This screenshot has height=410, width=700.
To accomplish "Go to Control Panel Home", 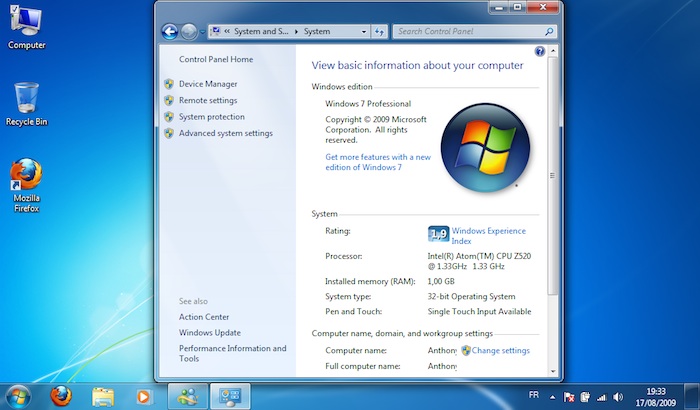I will [215, 59].
